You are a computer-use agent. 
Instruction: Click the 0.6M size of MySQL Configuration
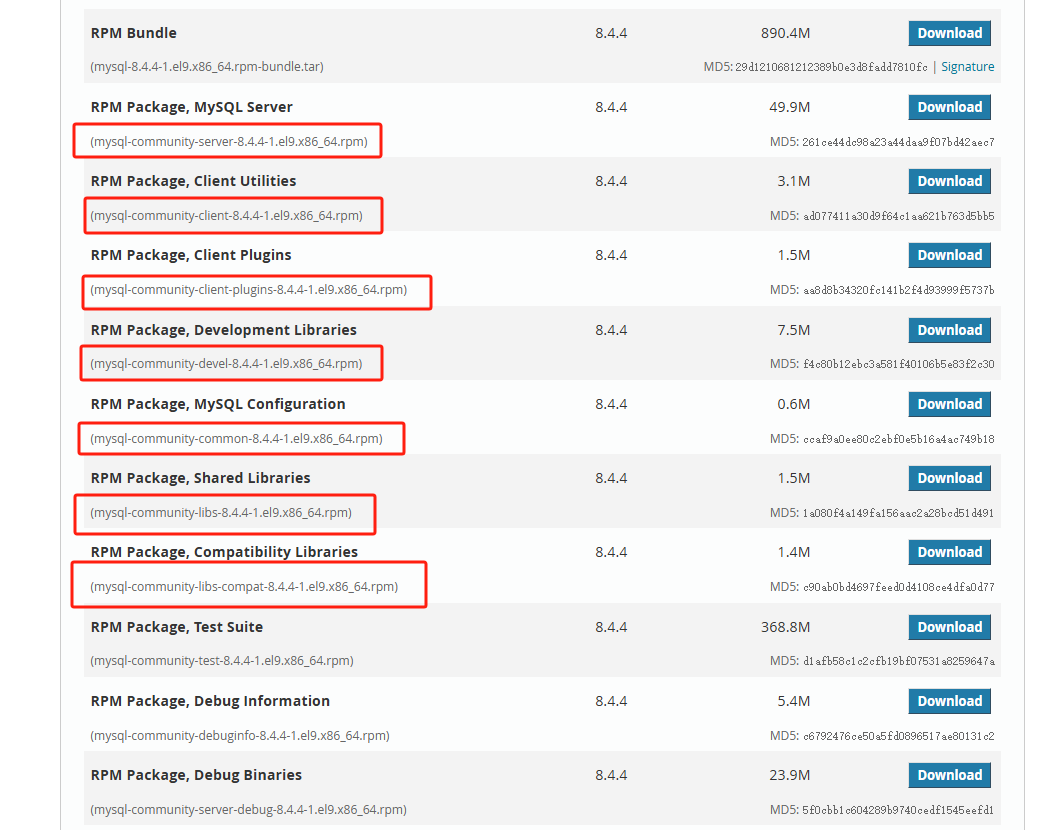point(794,404)
